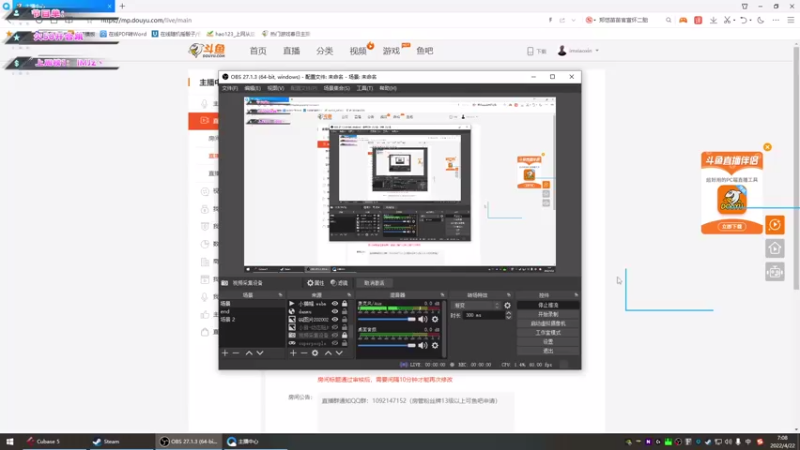Open the 工具(T) menu in OBS
Screen dimensions: 800x450
(x=364, y=88)
